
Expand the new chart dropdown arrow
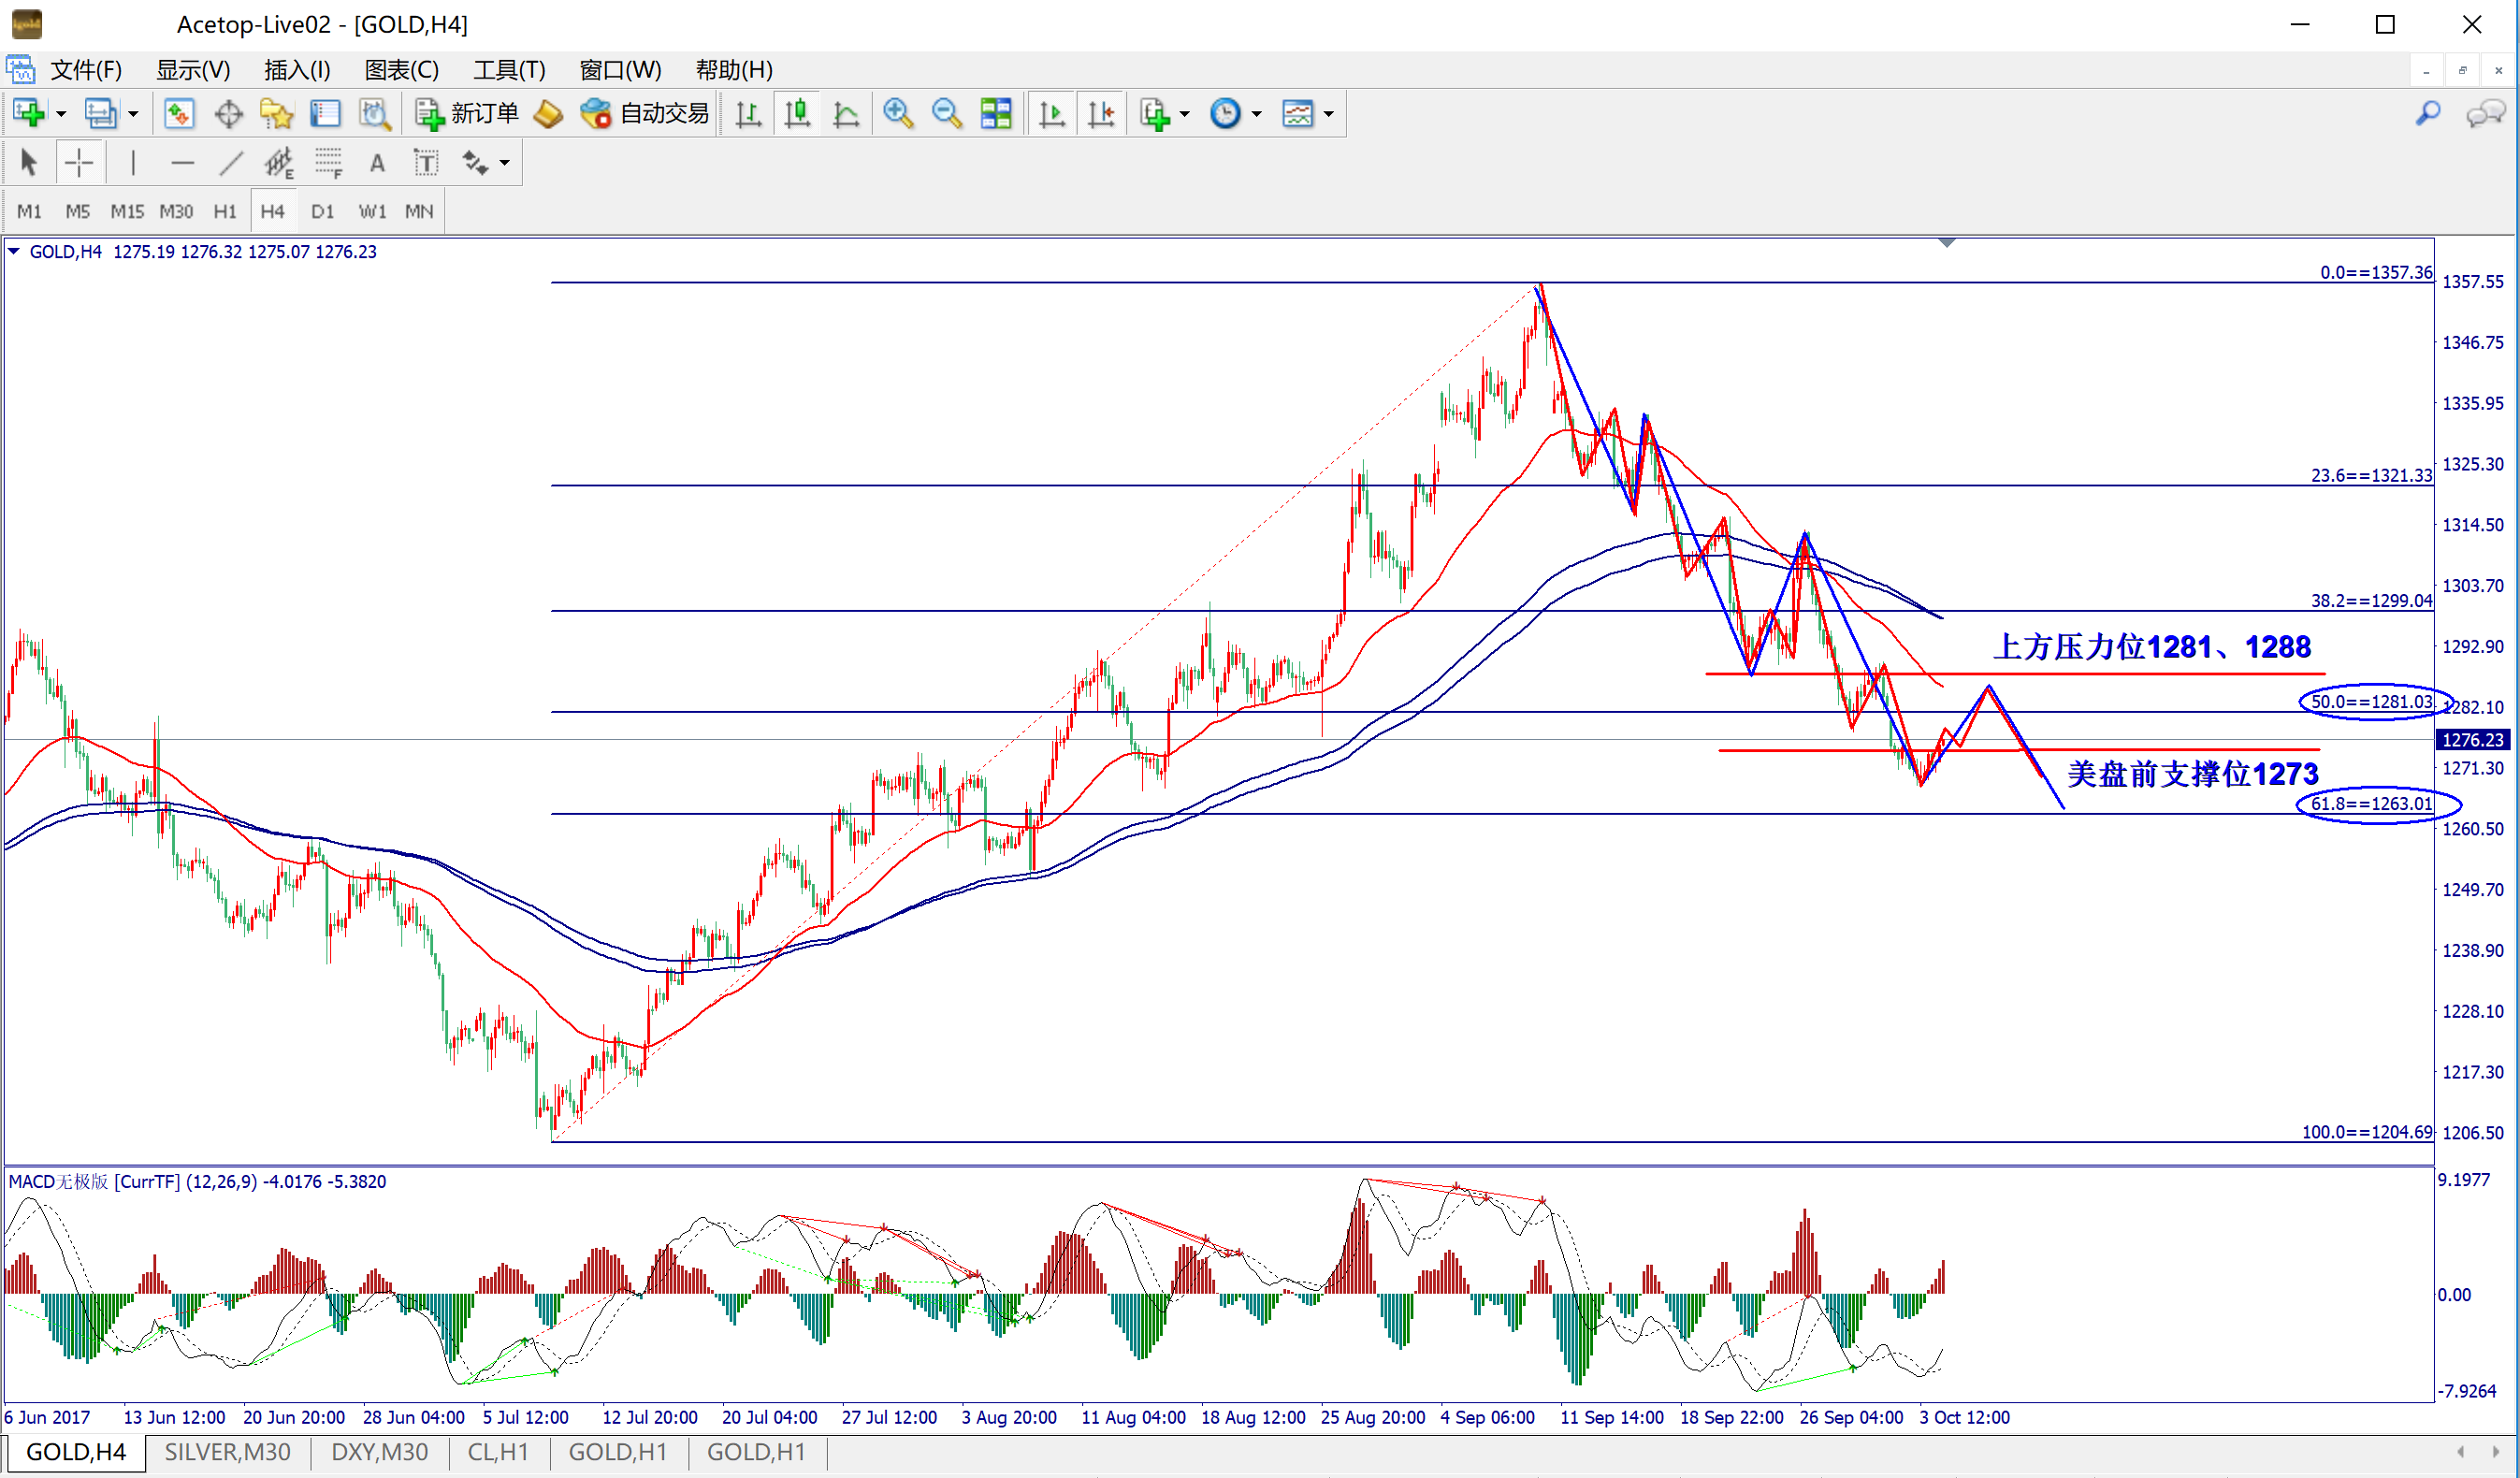pos(61,114)
